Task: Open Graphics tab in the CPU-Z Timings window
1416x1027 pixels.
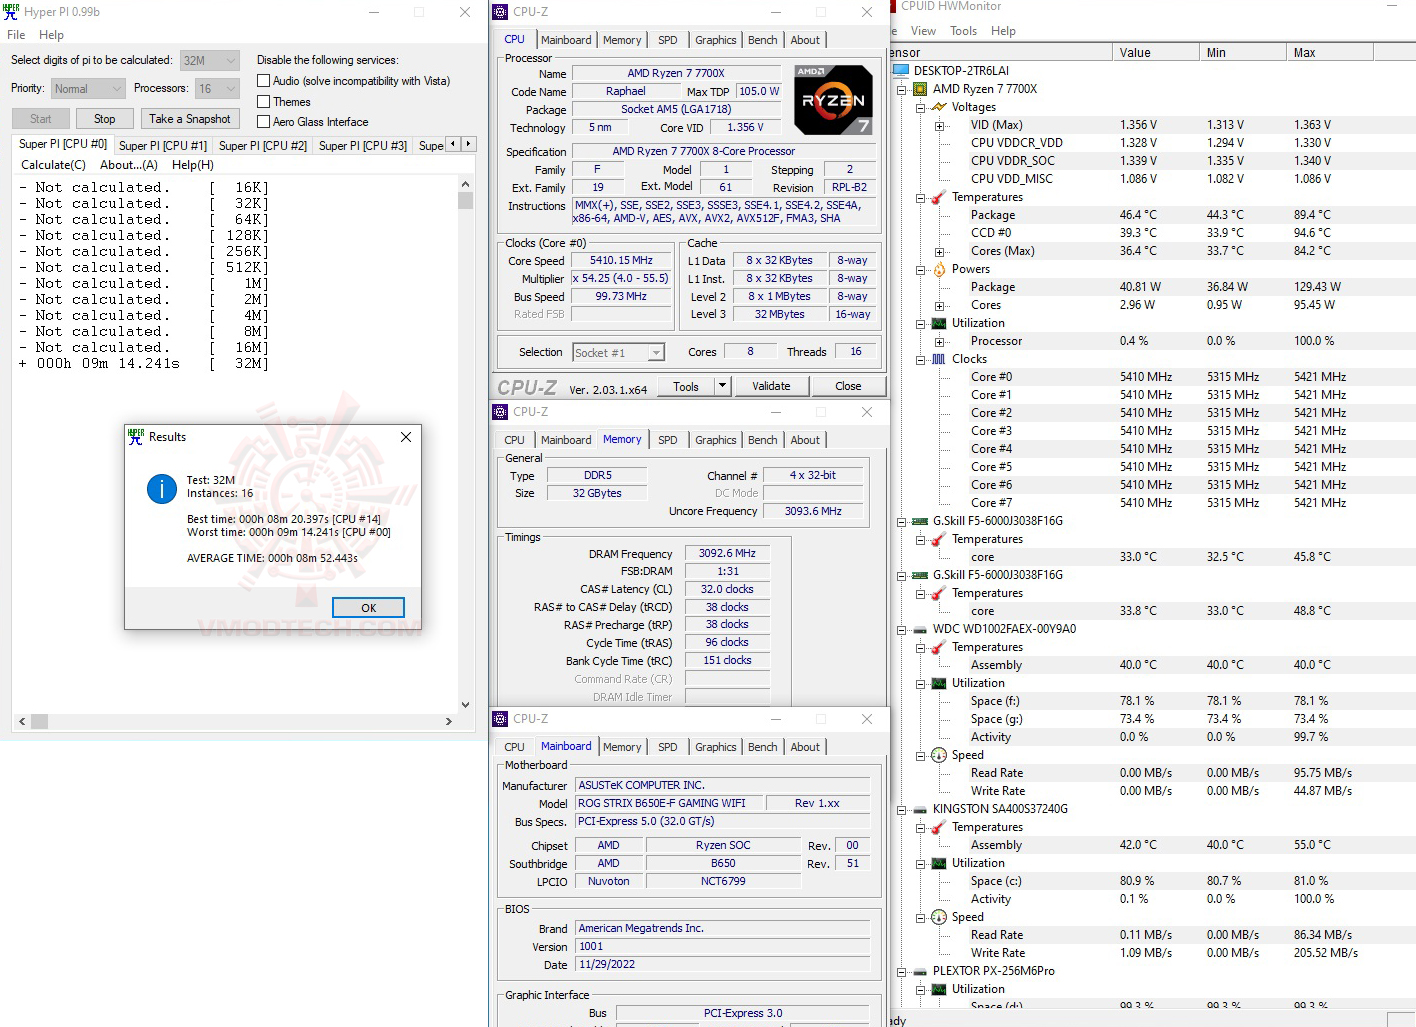Action: point(715,440)
